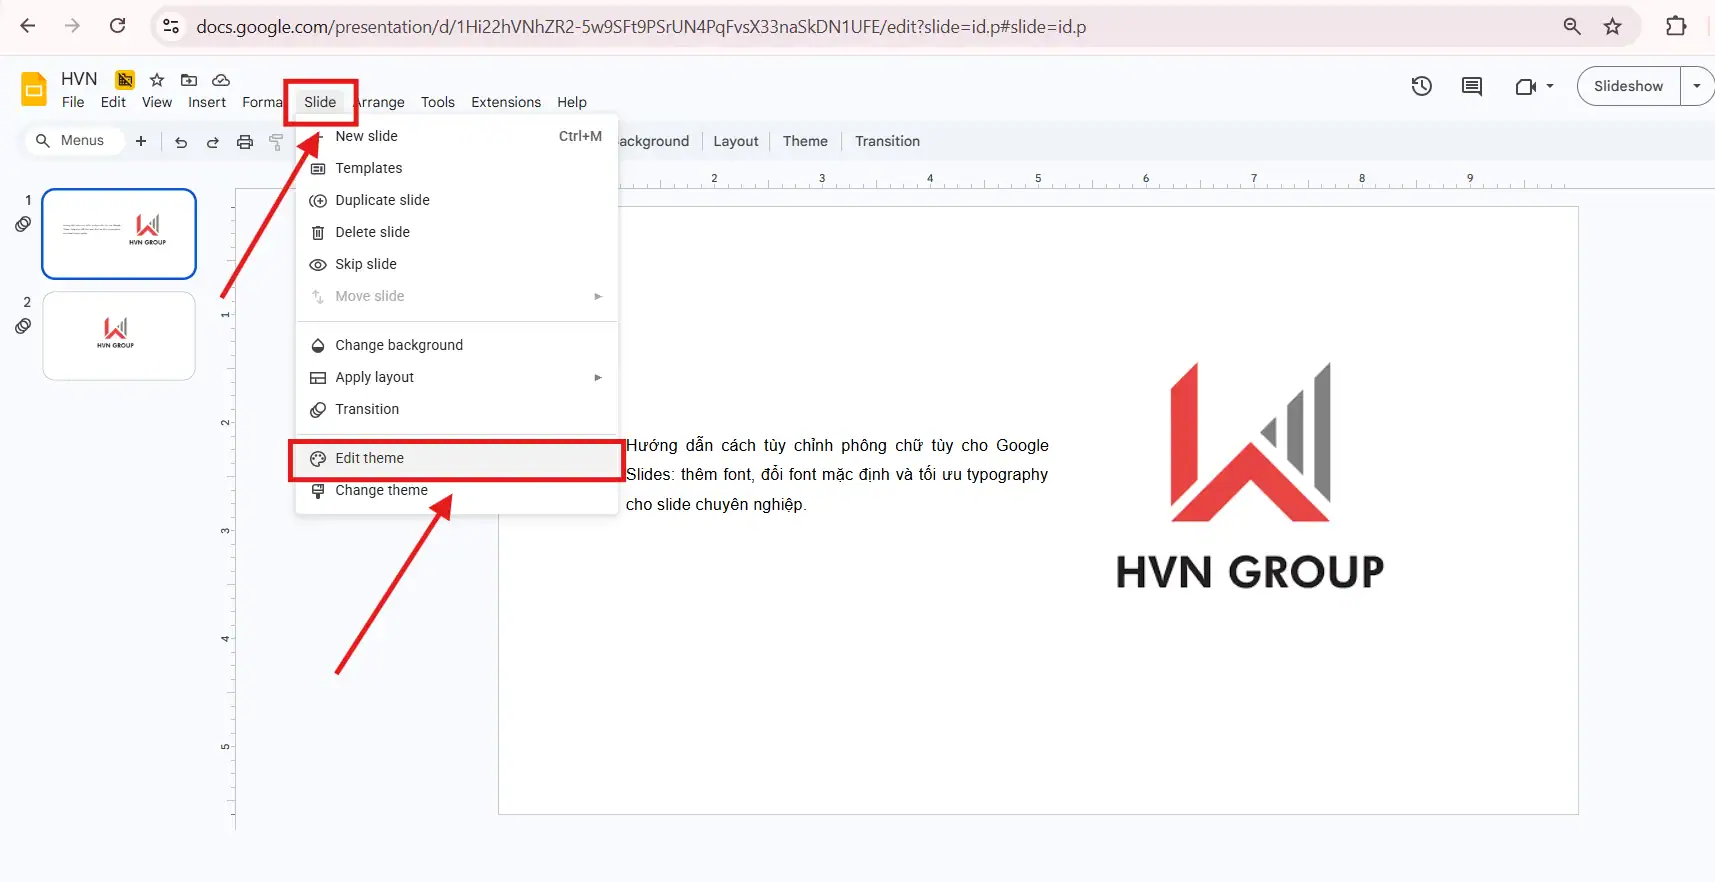1715x882 pixels.
Task: Open the Slide menu
Action: [320, 102]
